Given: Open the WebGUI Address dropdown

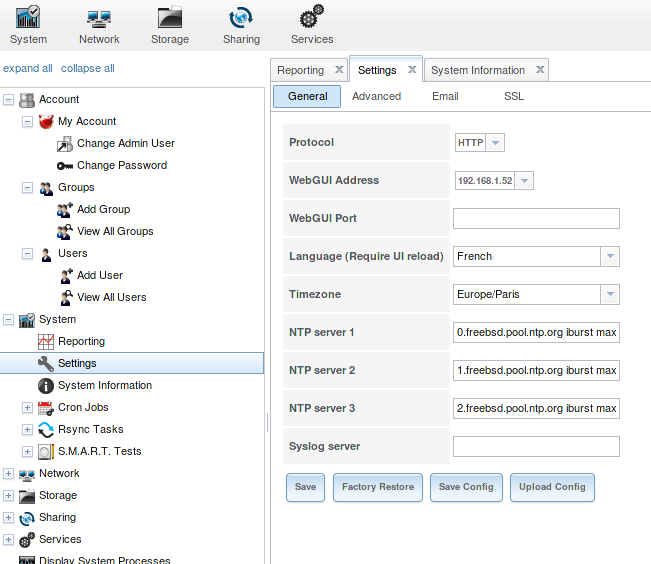Looking at the screenshot, I should pos(524,181).
